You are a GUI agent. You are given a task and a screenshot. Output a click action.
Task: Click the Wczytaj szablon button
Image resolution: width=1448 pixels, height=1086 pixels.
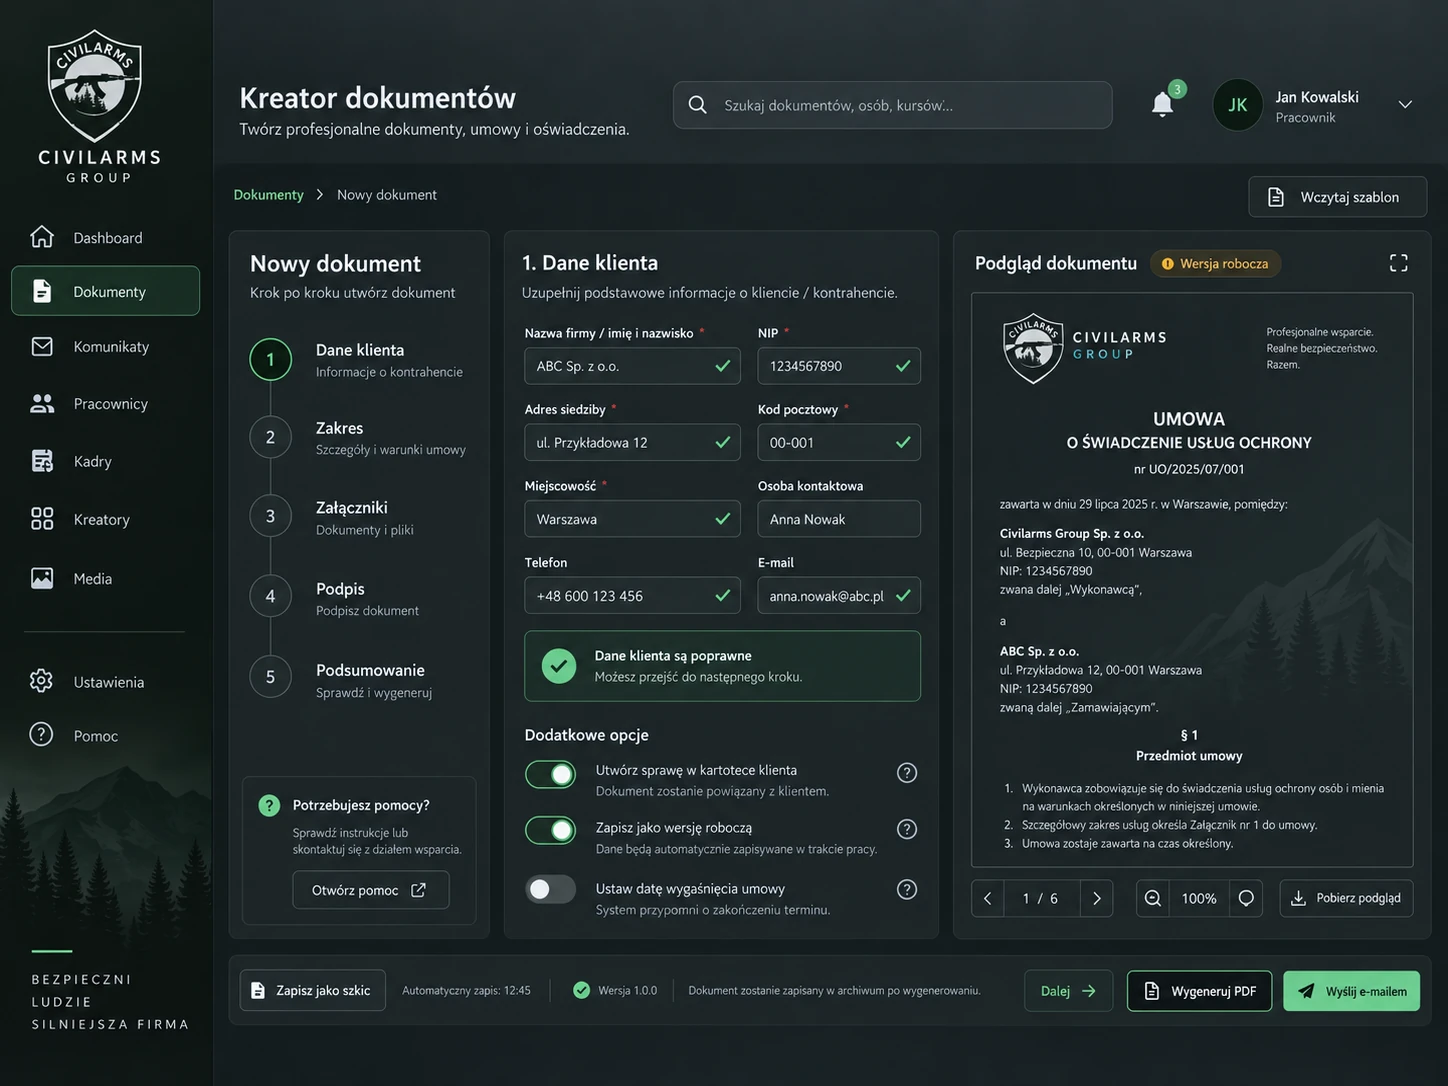[x=1338, y=197]
